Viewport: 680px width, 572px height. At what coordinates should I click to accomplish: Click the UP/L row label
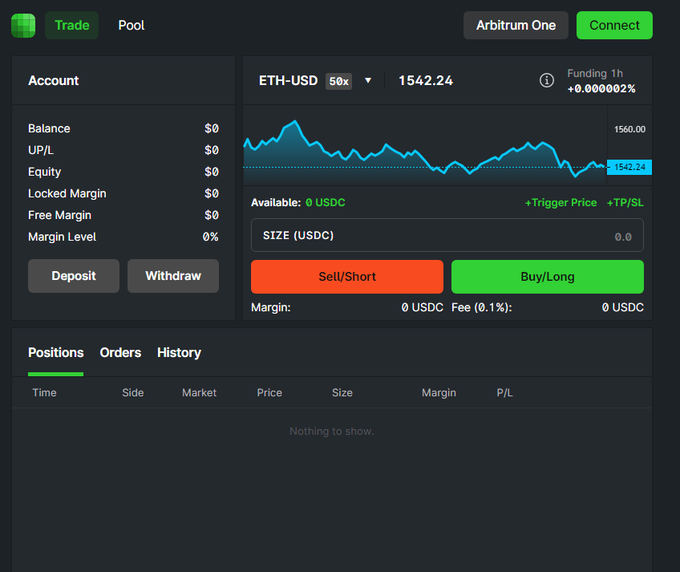41,150
